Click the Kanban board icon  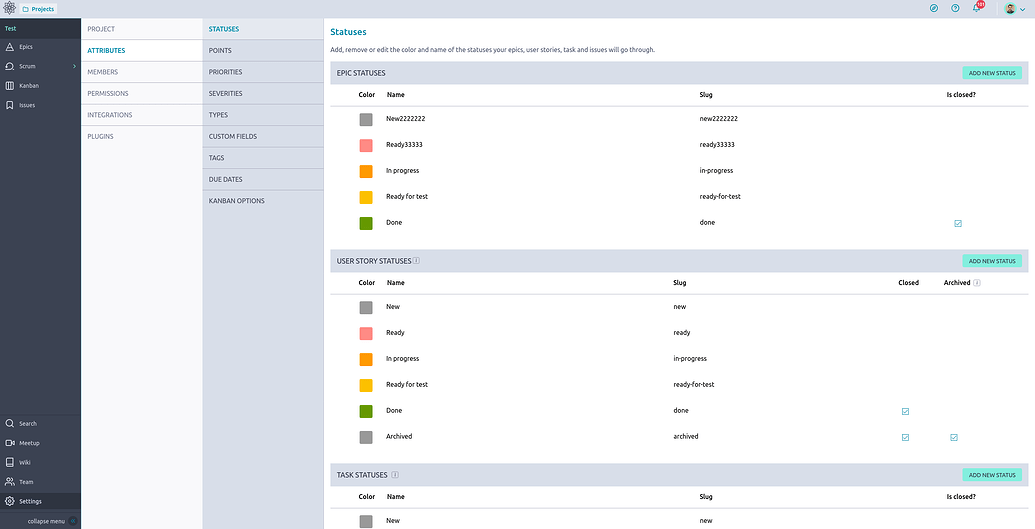10,85
